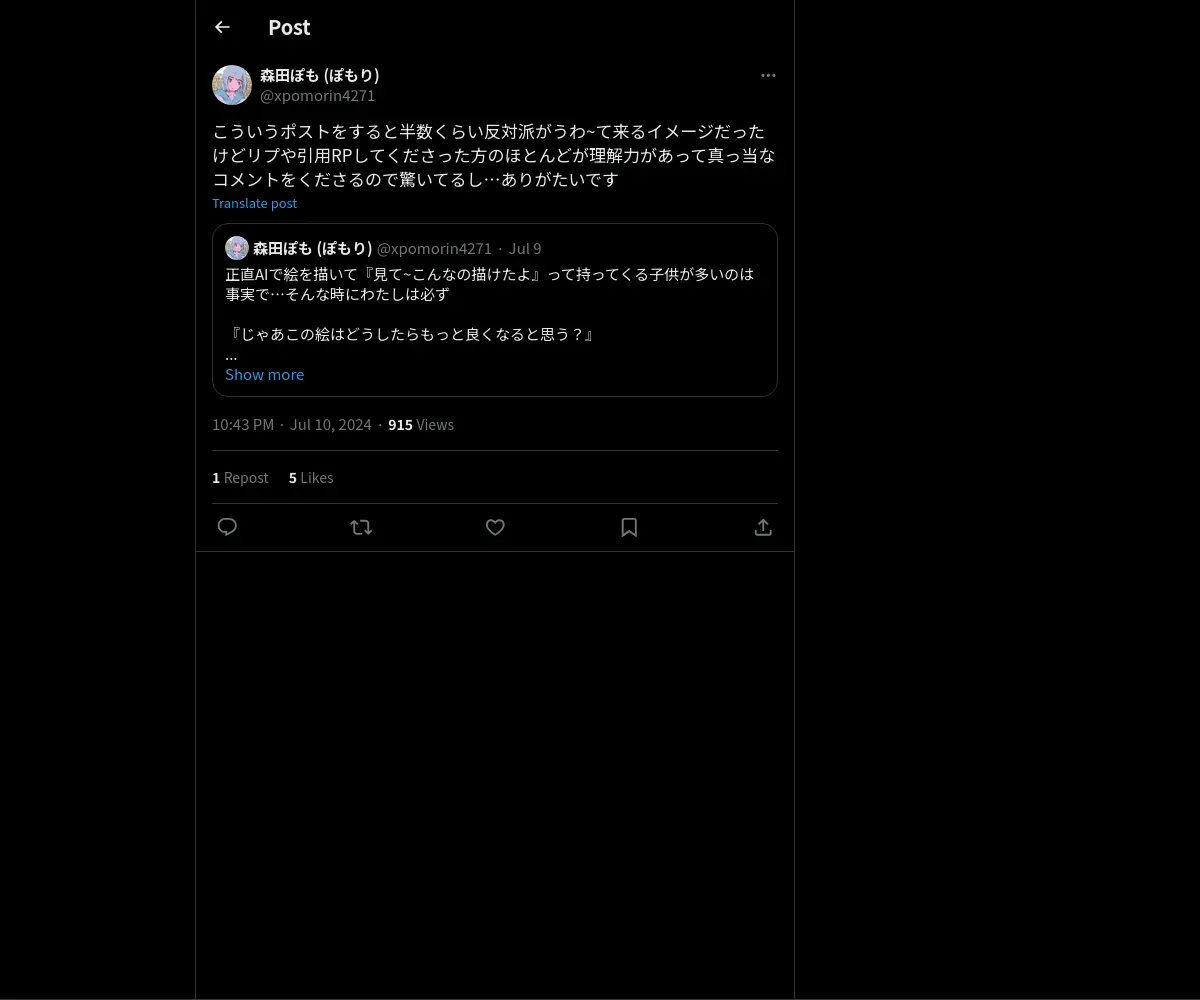This screenshot has height=1000, width=1200.
Task: Click author name 森田ぽも (ぽもり) at top
Action: click(319, 75)
